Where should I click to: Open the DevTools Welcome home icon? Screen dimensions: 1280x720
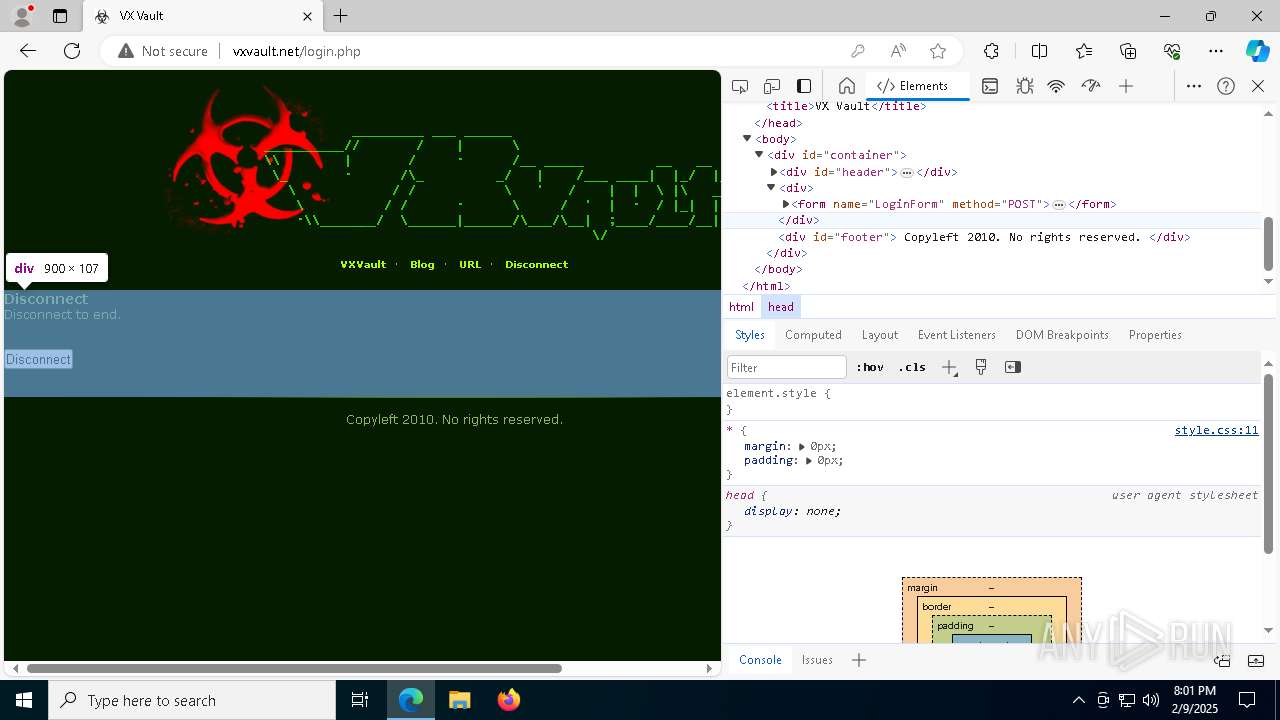pos(847,86)
